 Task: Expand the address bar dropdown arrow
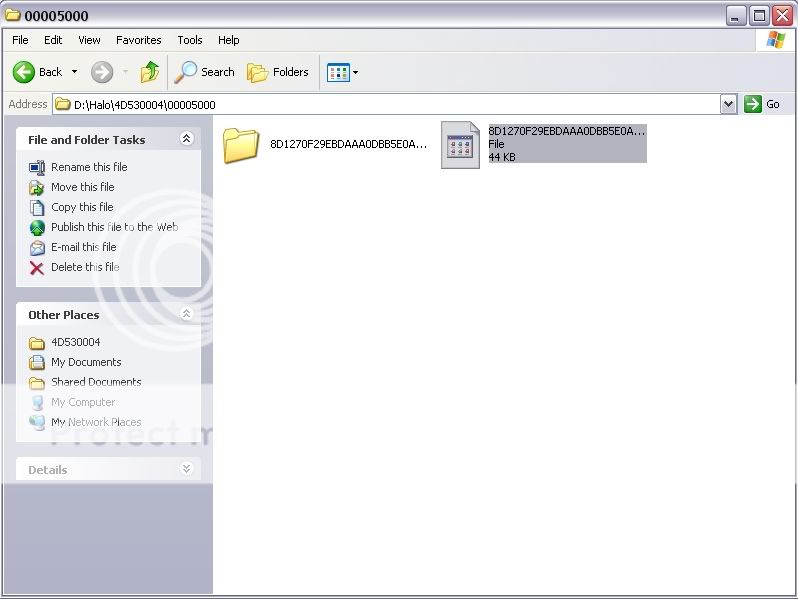pos(728,104)
